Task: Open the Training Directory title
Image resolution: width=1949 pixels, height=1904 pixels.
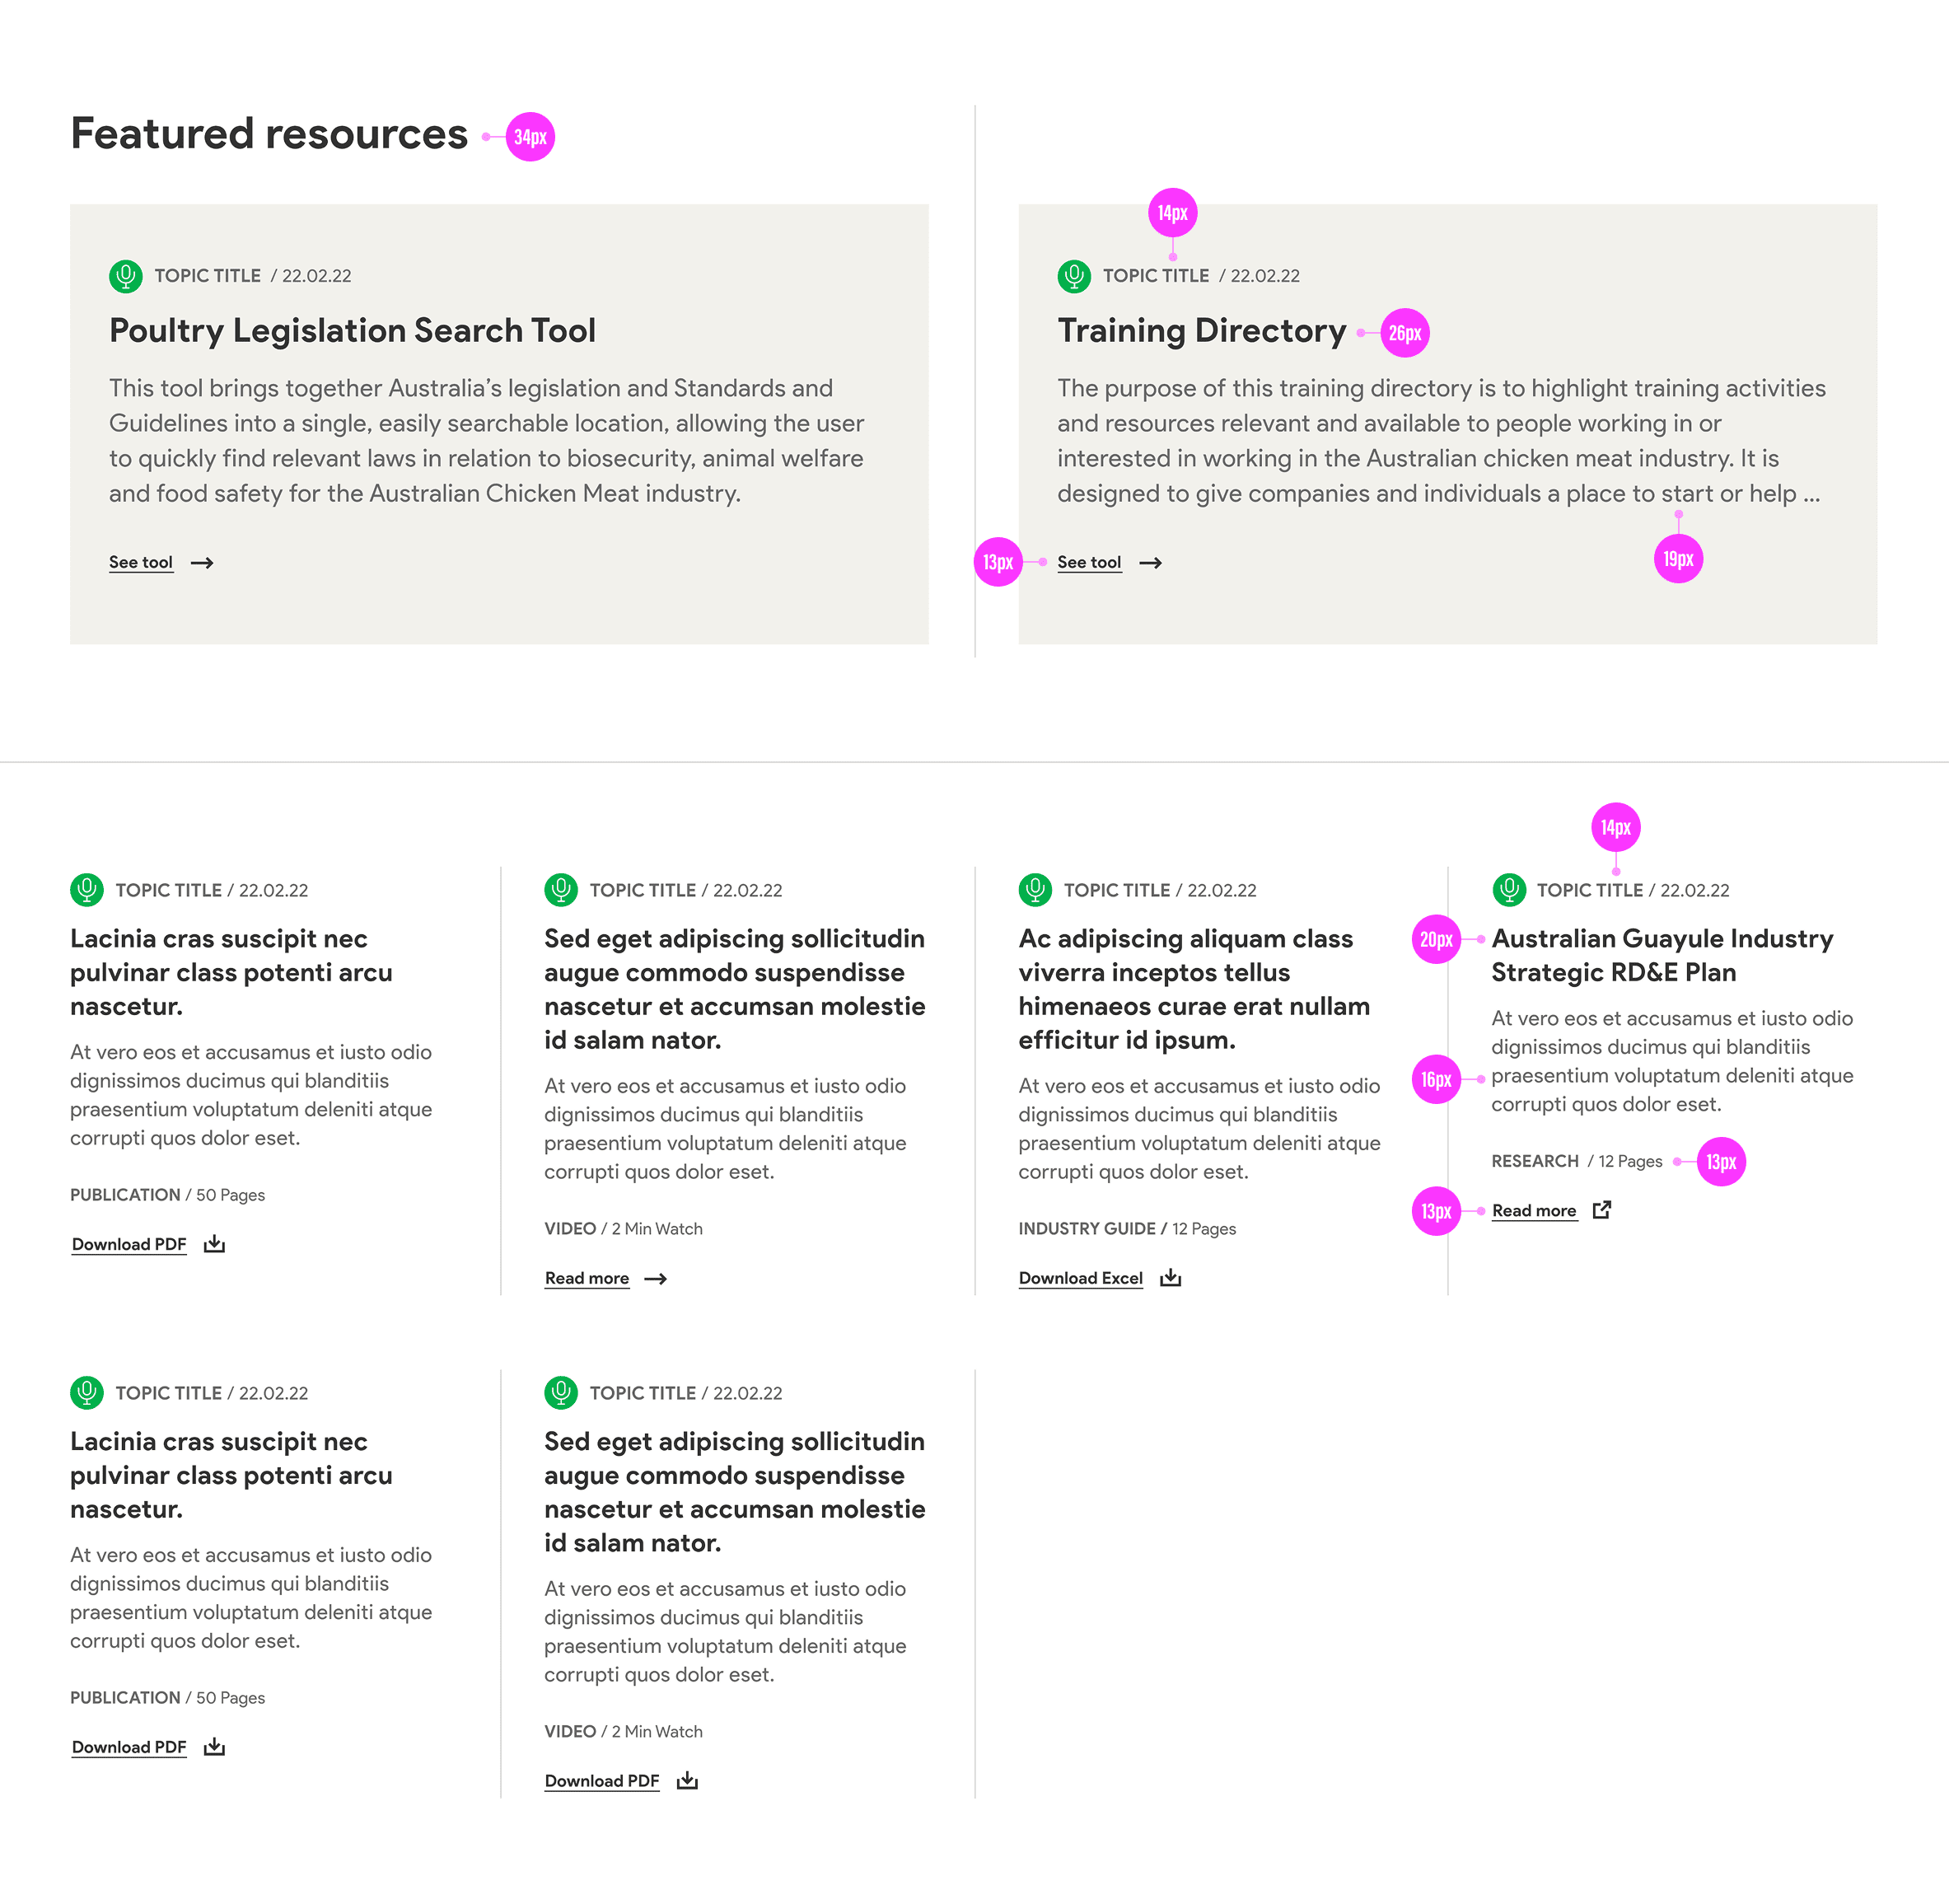Action: click(1202, 331)
